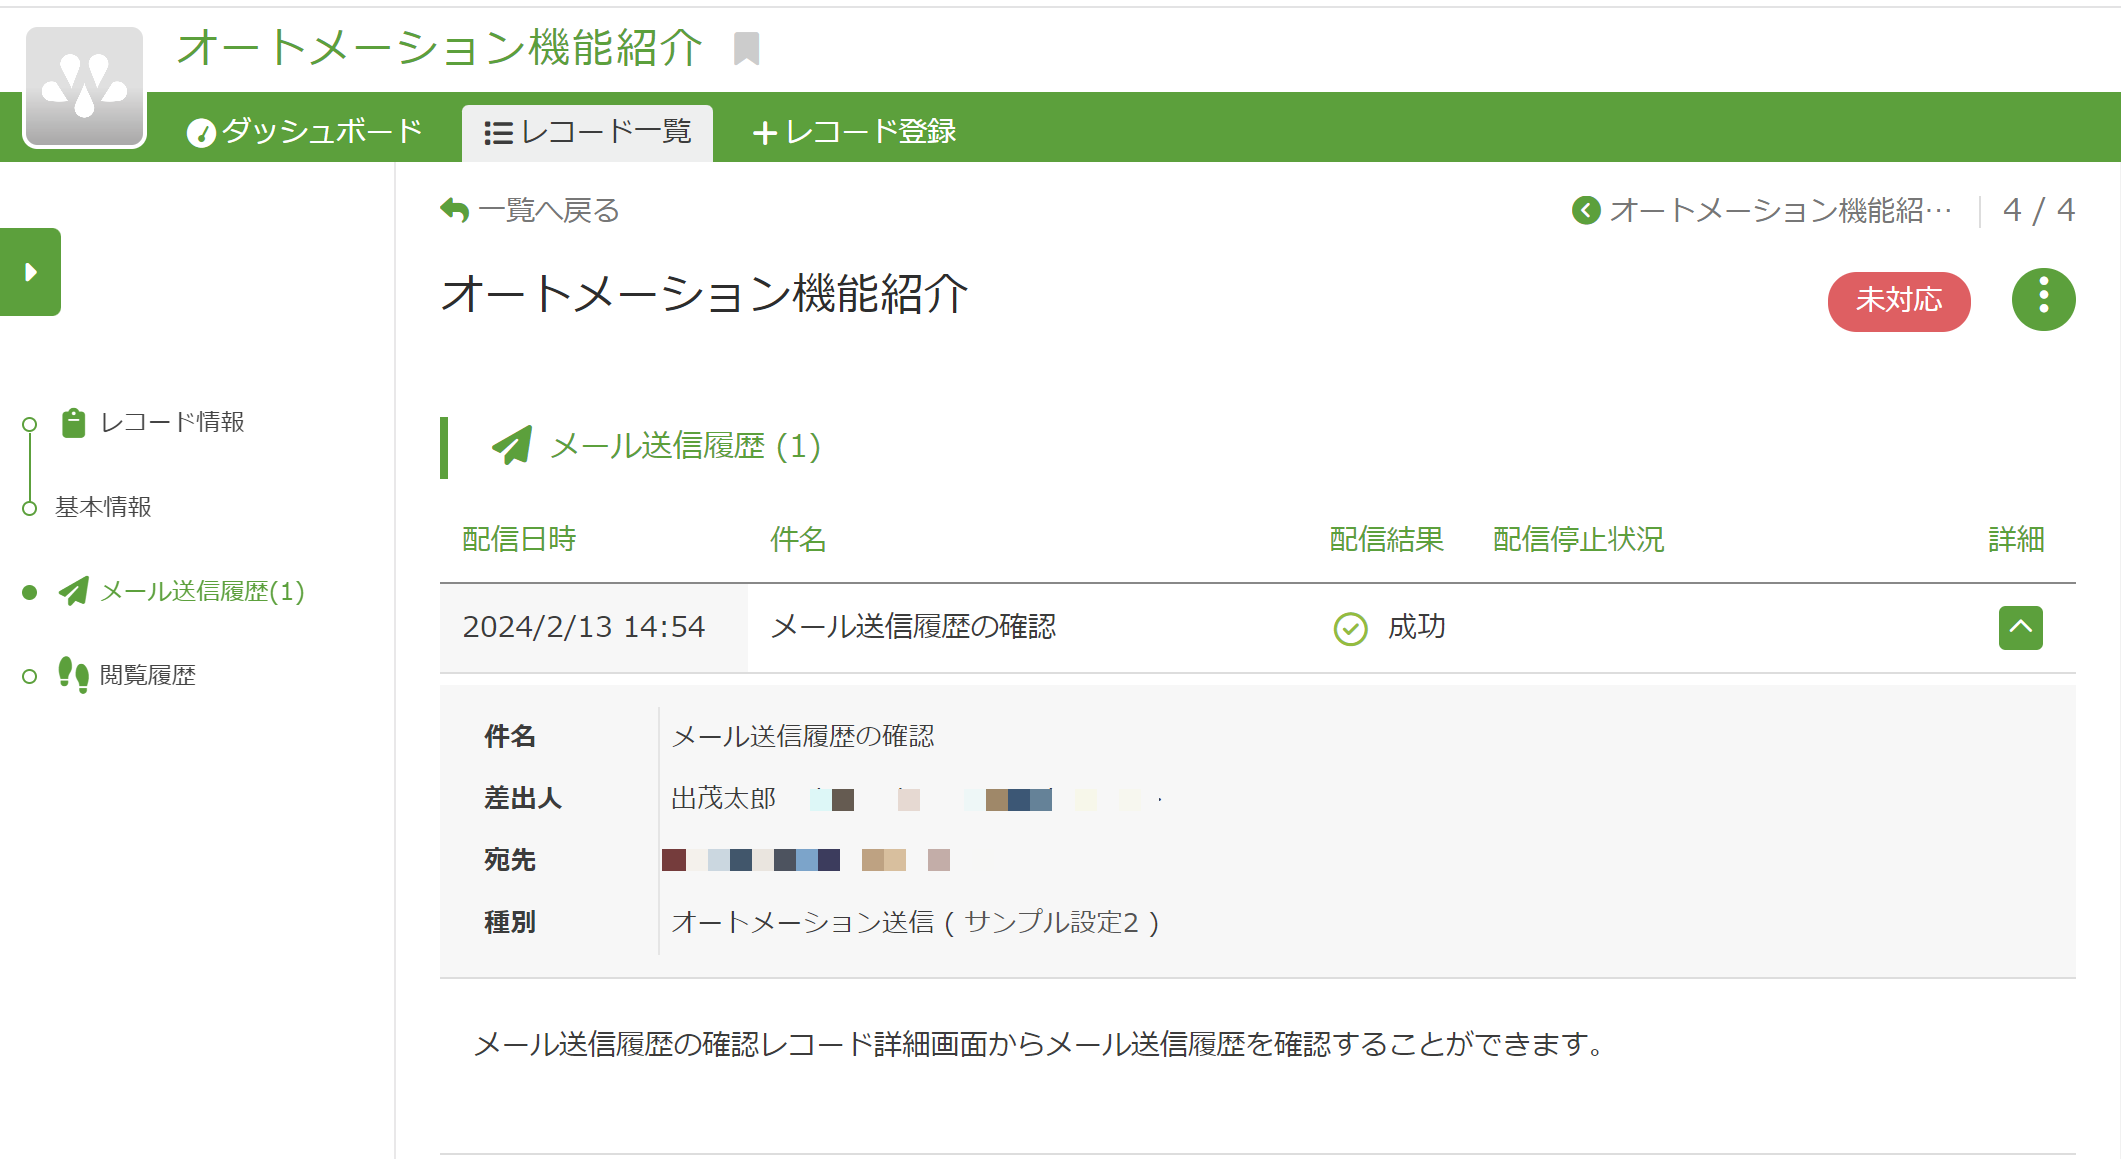Image resolution: width=2121 pixels, height=1159 pixels.
Task: Click the previous record link オートメーション機能紹…
Action: tap(1780, 210)
